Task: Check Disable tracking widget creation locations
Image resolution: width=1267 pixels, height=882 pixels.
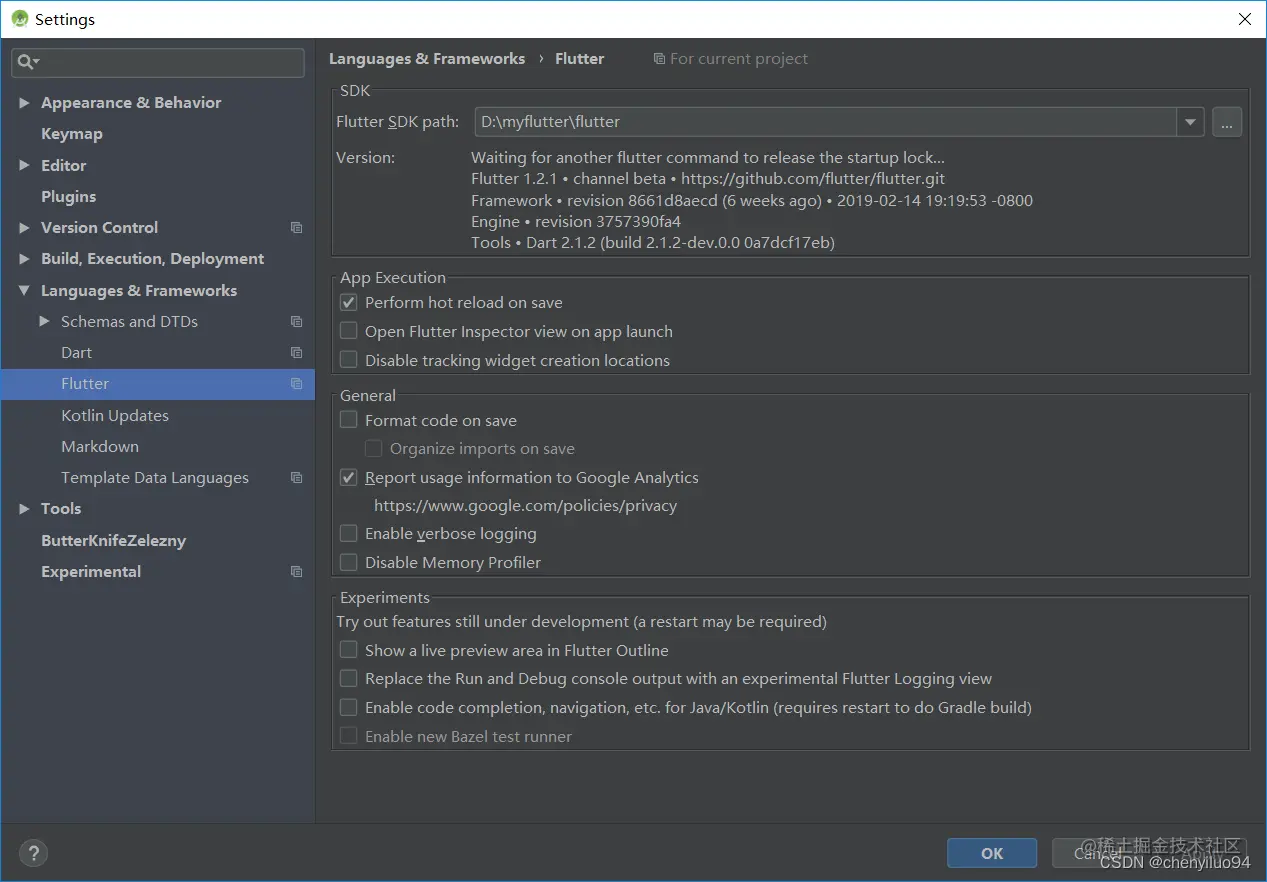Action: (x=348, y=360)
